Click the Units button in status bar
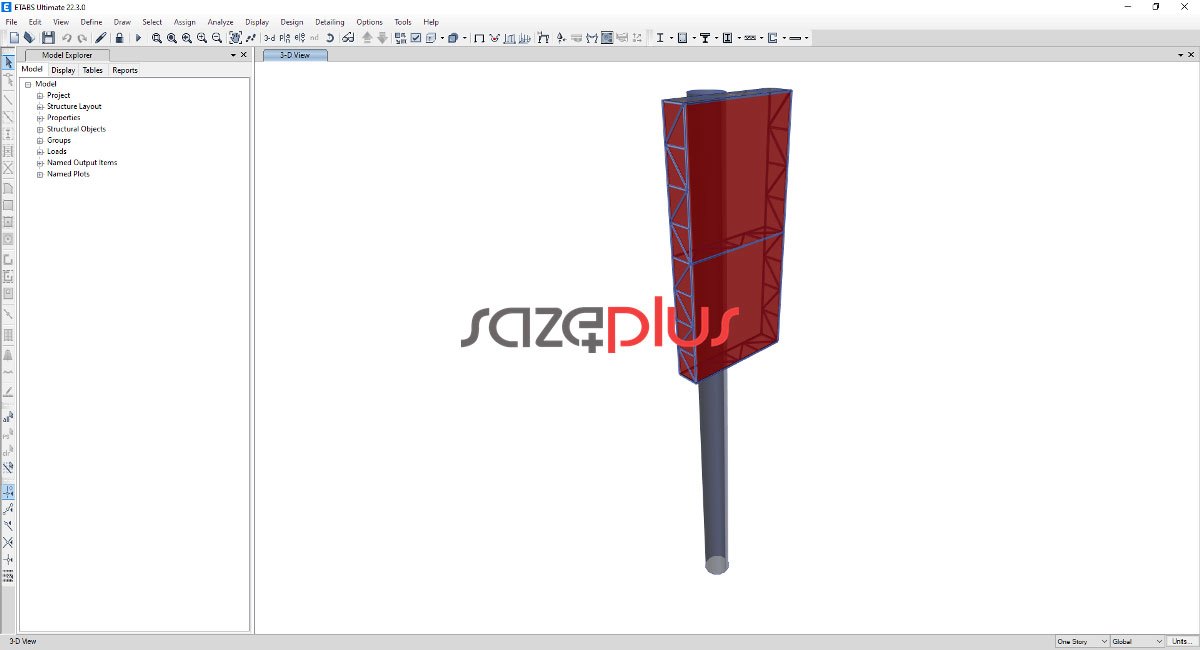The image size is (1200, 650). point(1180,641)
